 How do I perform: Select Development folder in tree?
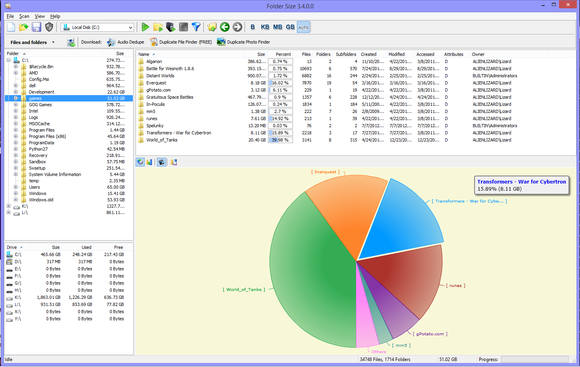point(41,92)
